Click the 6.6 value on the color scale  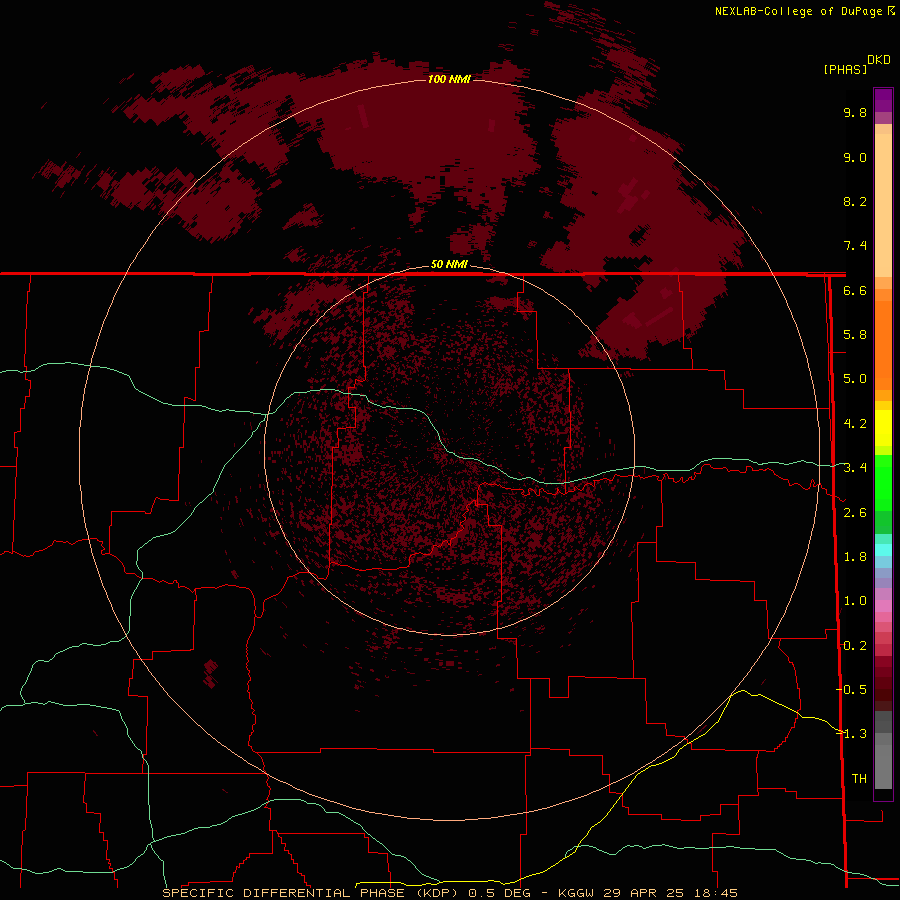pos(855,290)
